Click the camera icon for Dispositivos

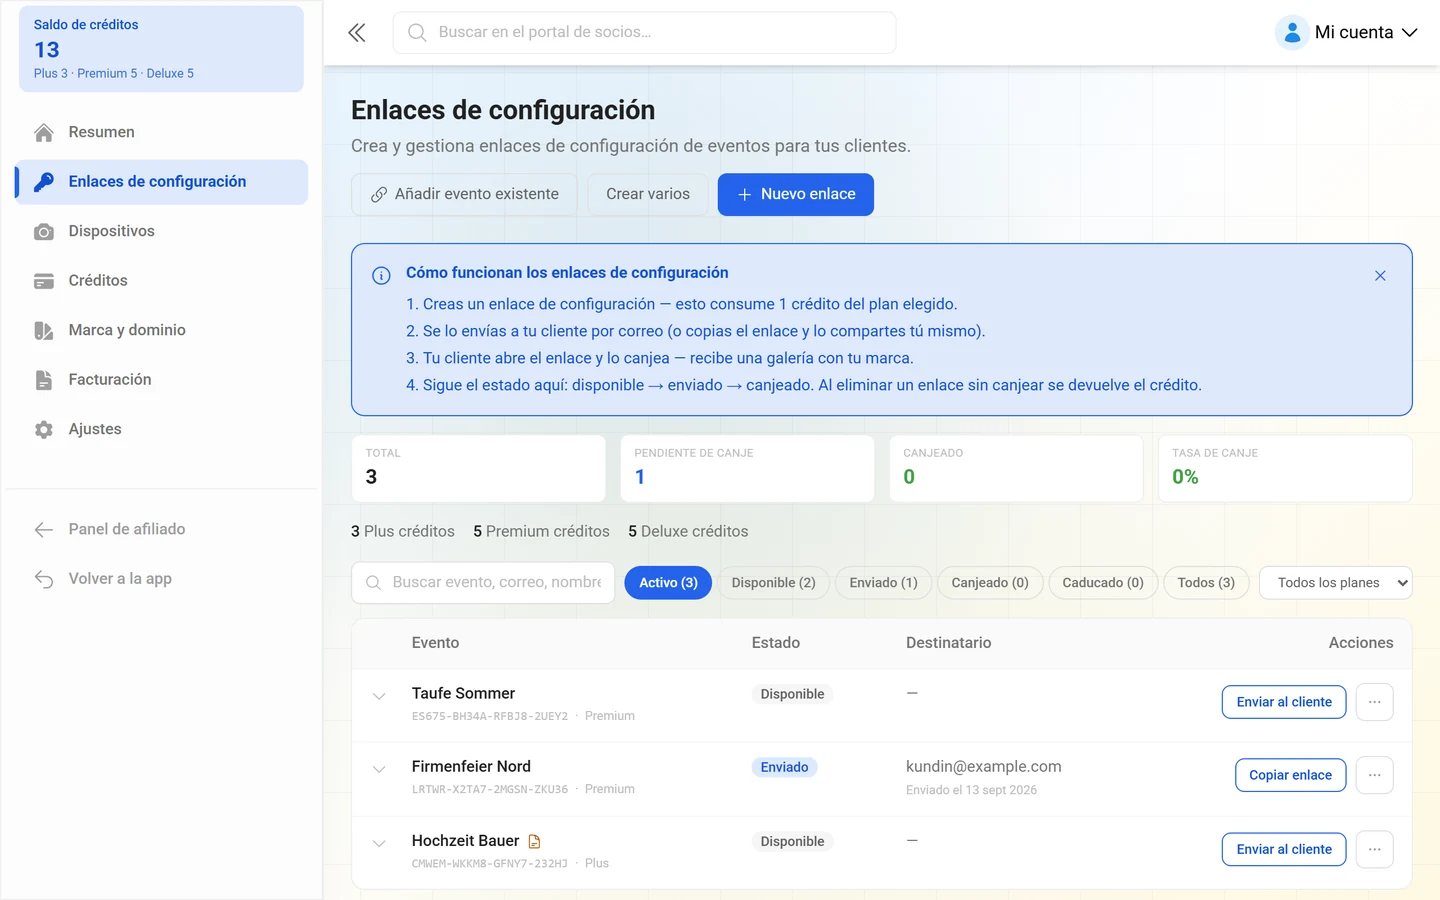tap(44, 232)
